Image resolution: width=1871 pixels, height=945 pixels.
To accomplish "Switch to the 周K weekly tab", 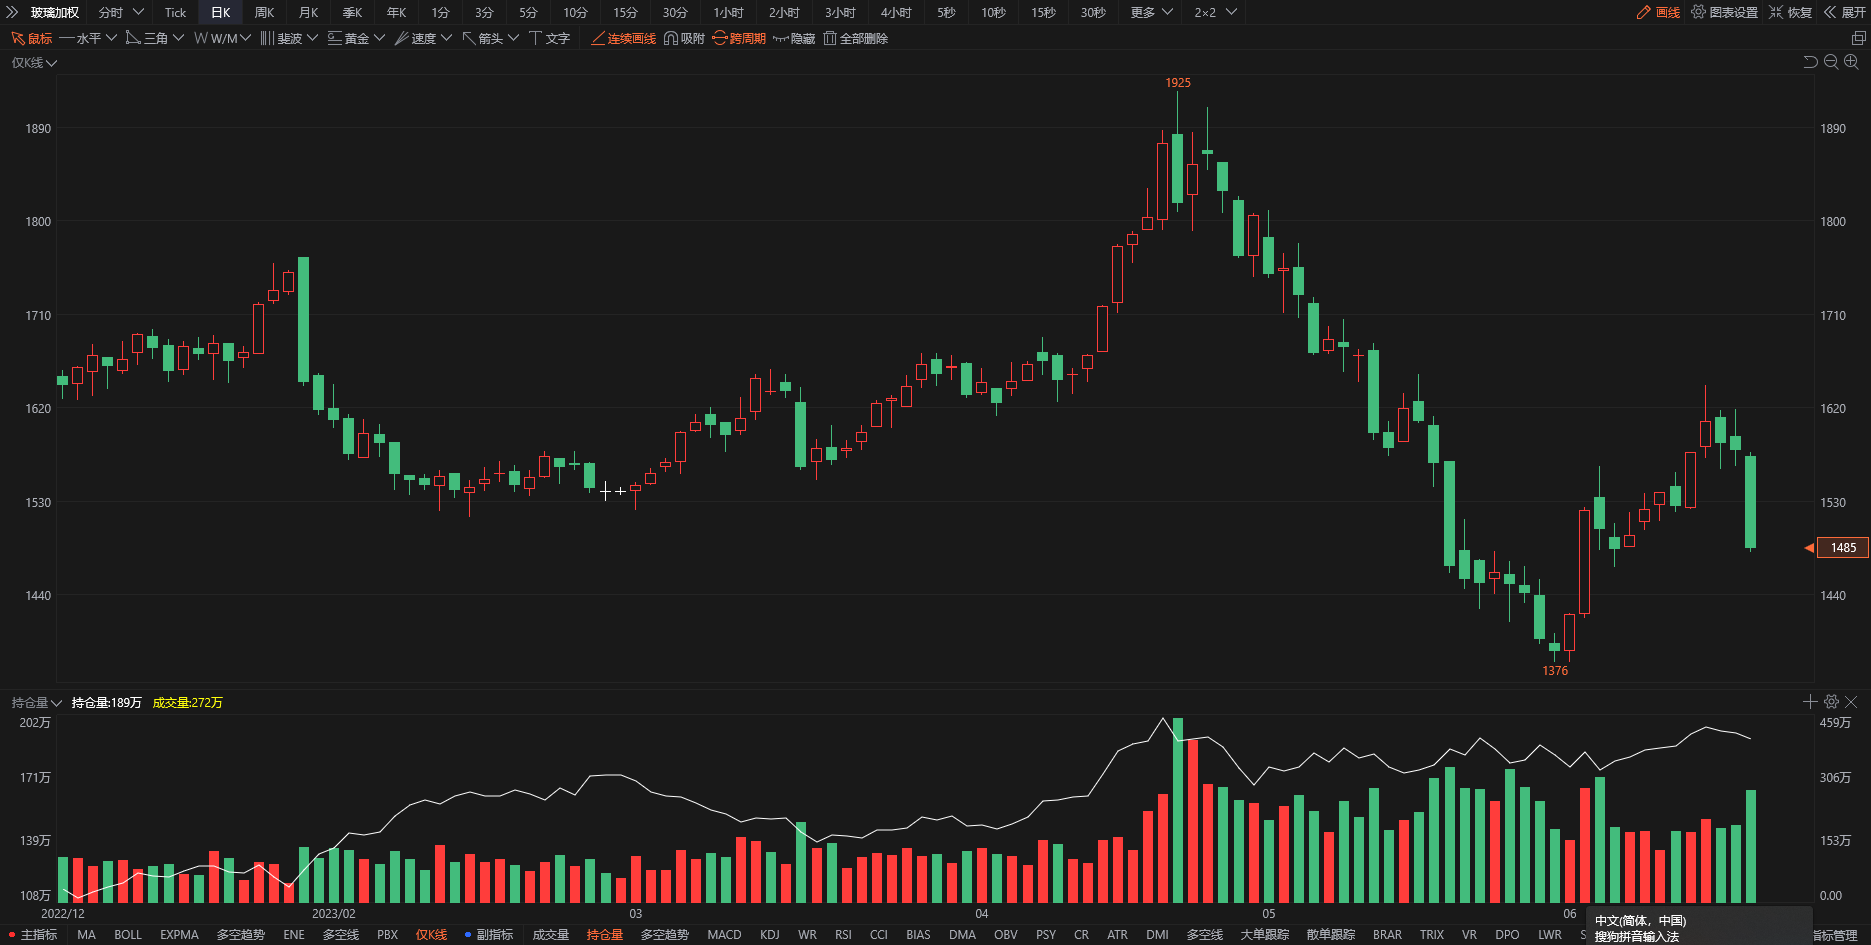I will (x=264, y=12).
